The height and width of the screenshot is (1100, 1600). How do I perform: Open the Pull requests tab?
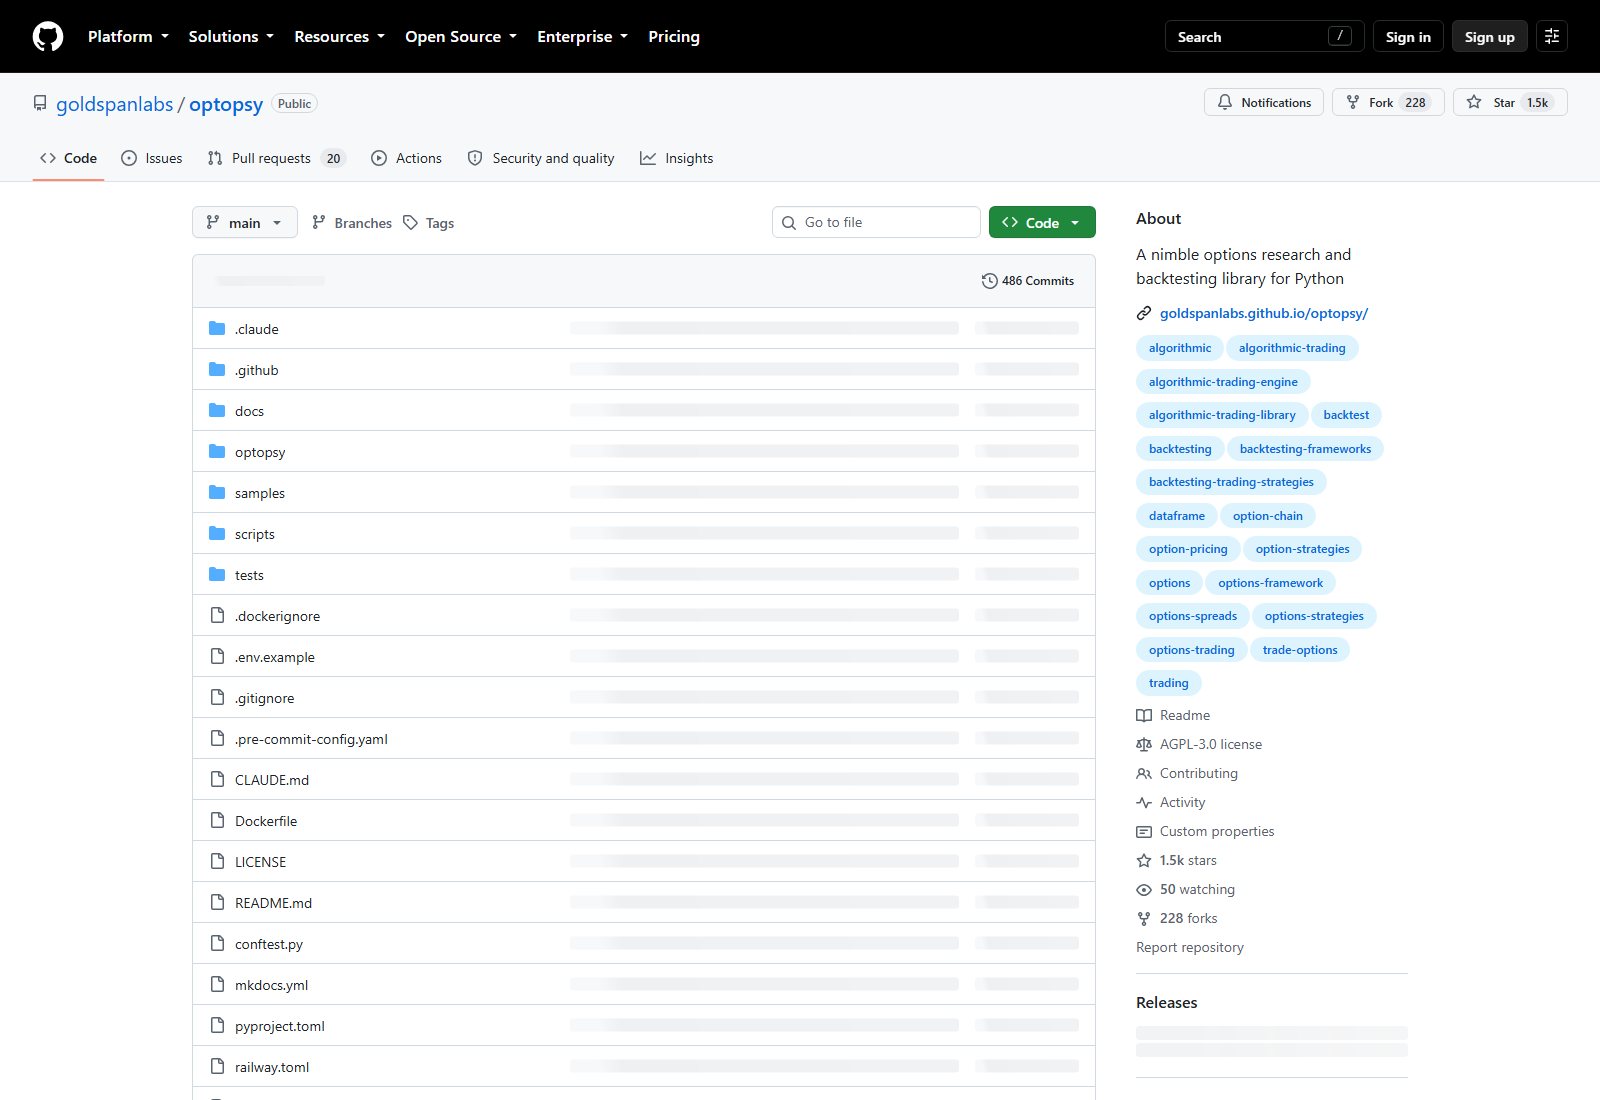click(x=276, y=158)
